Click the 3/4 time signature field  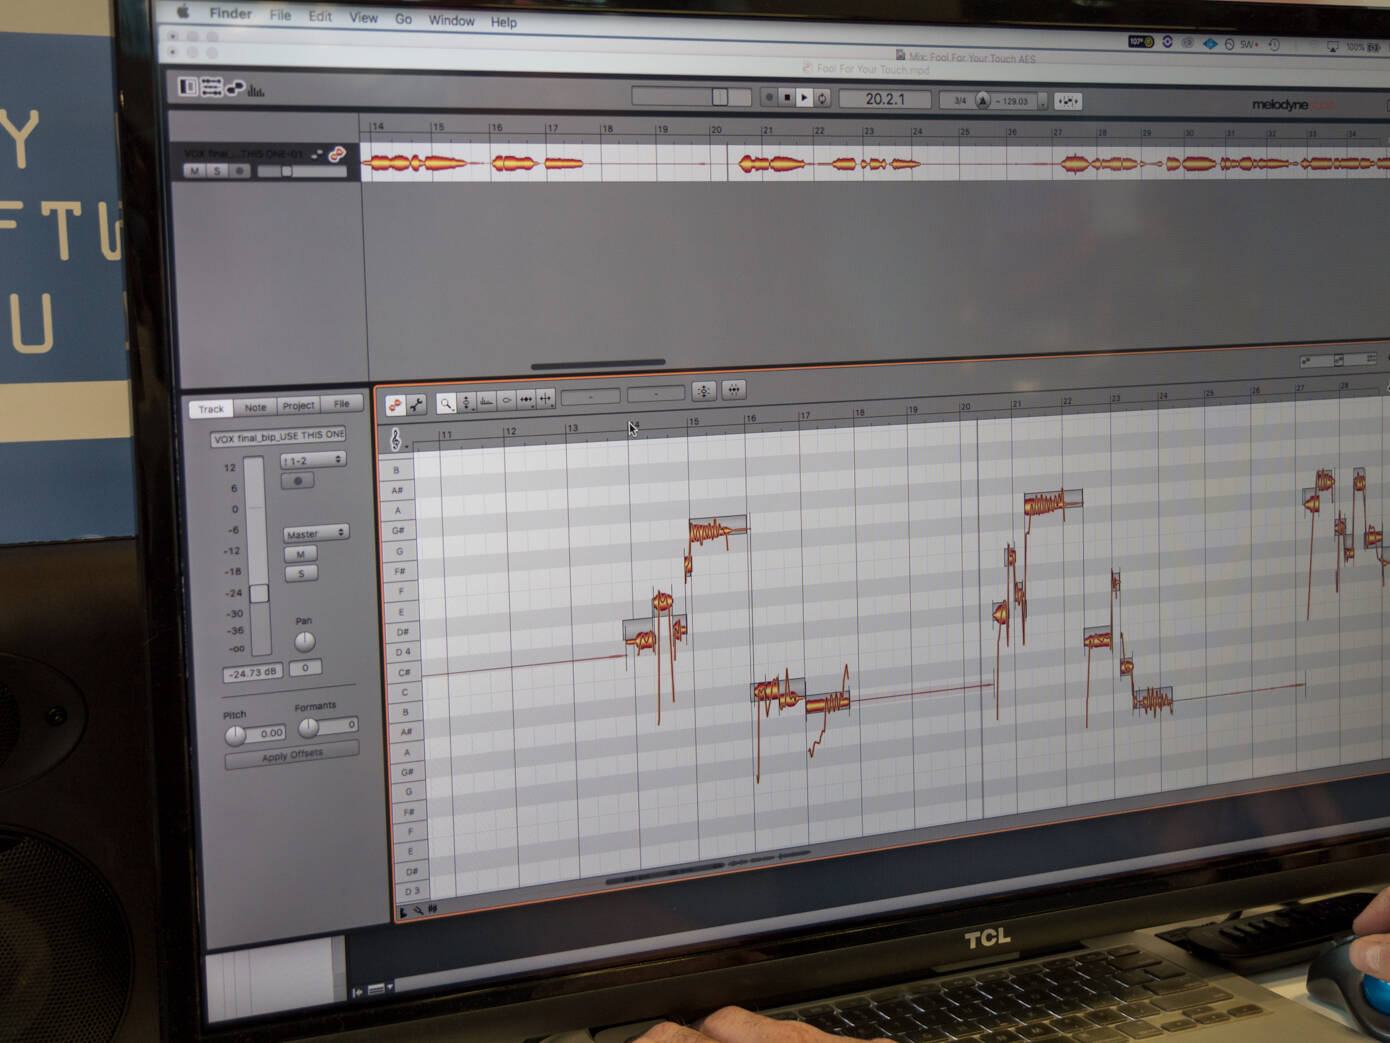click(959, 100)
